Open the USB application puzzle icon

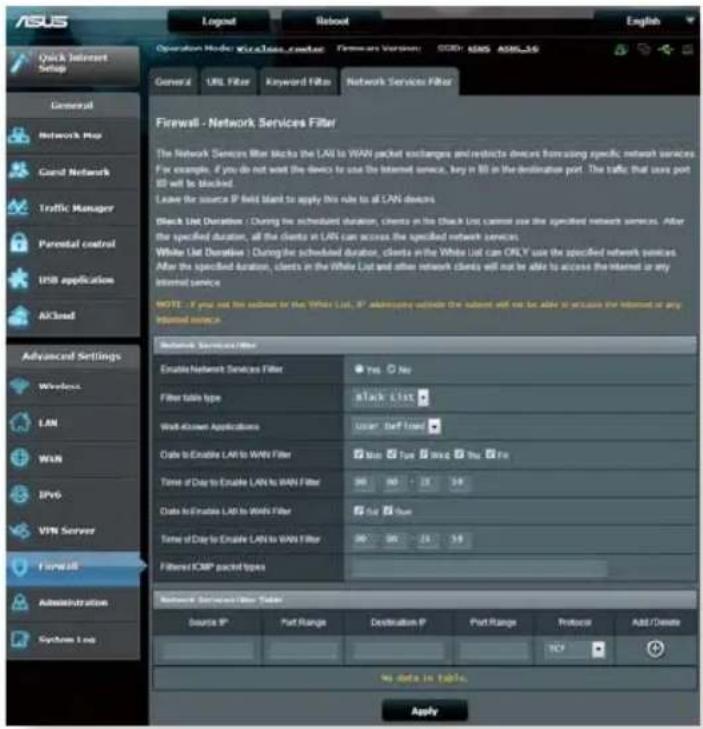(19, 279)
